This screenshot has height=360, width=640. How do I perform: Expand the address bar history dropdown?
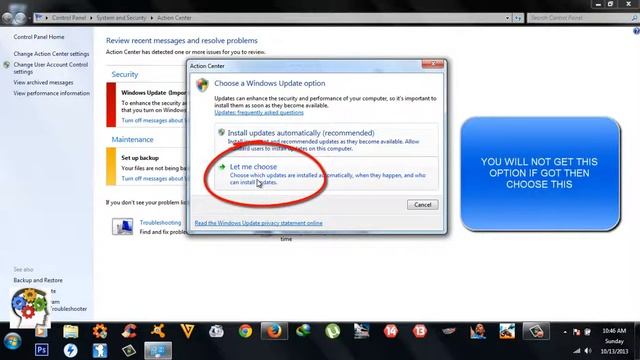[x=507, y=18]
